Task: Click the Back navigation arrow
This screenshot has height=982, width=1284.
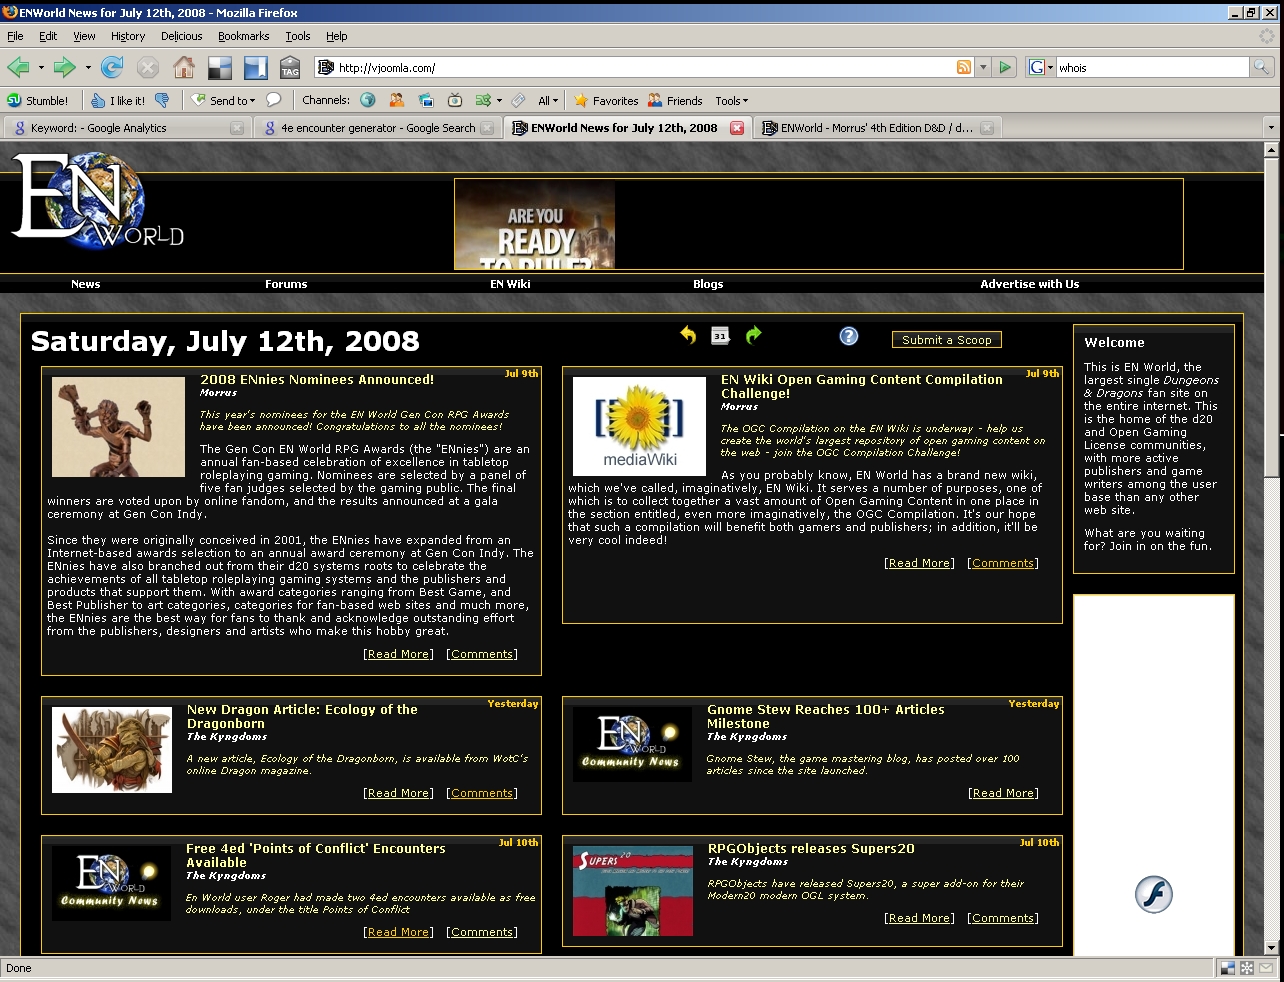Action: coord(18,67)
